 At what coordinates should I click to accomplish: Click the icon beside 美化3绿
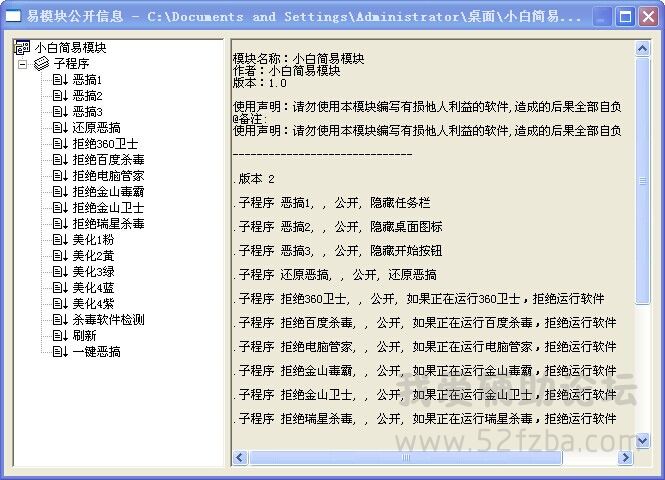click(x=60, y=271)
